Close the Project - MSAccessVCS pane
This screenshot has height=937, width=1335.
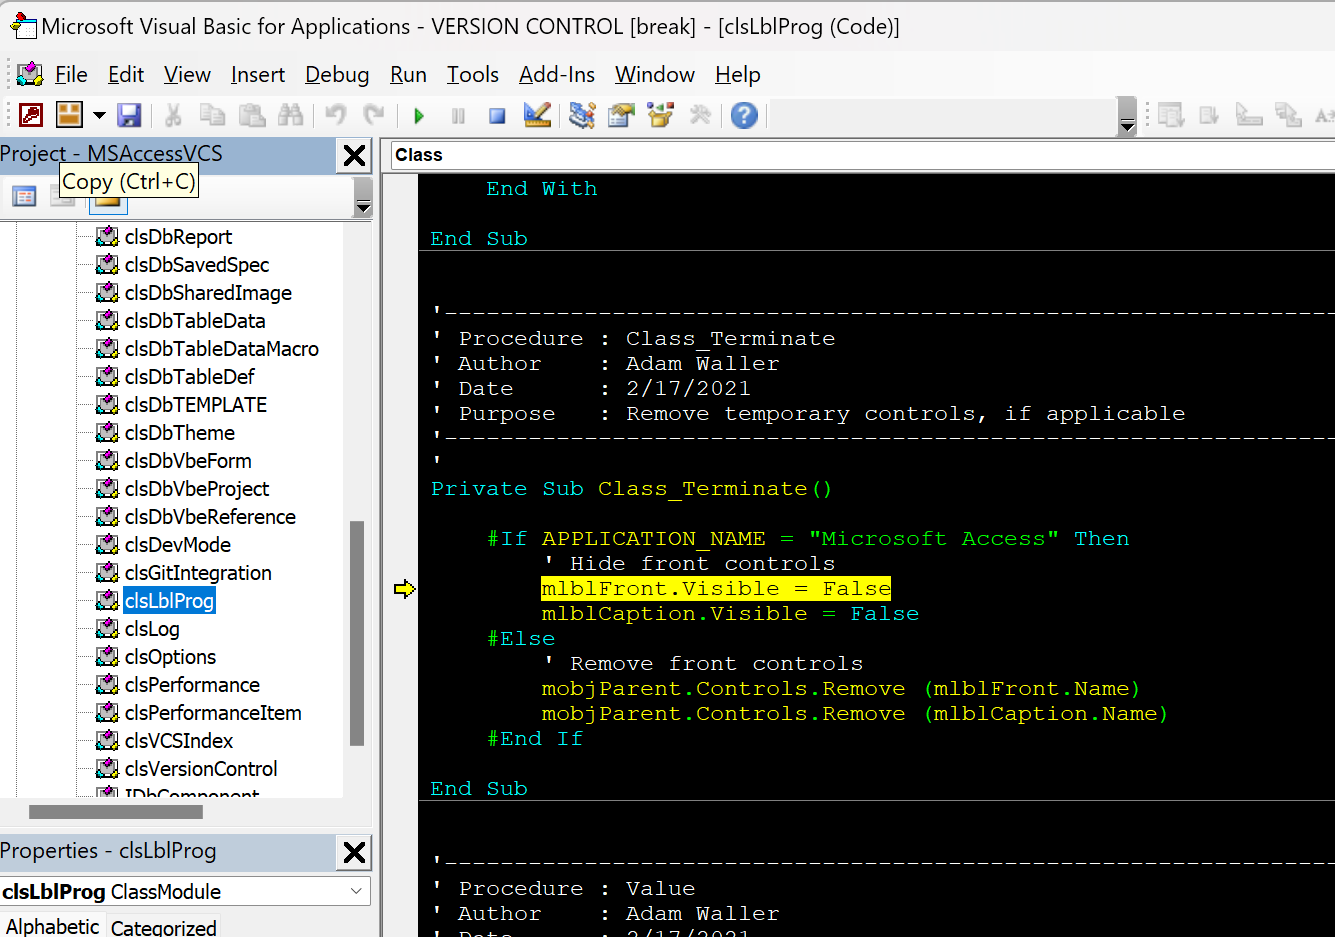354,155
